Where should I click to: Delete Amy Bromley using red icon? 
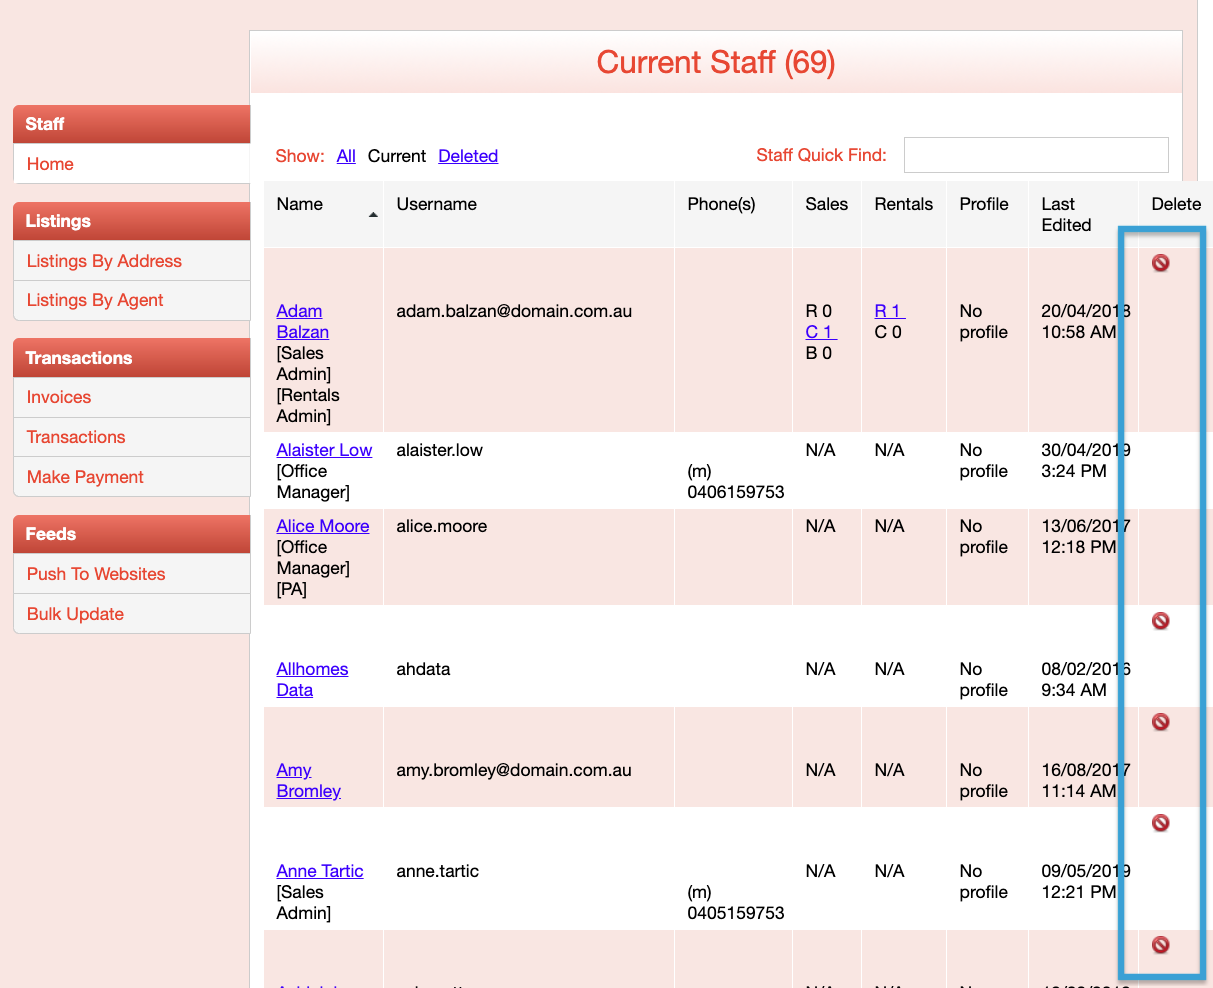pos(1160,722)
